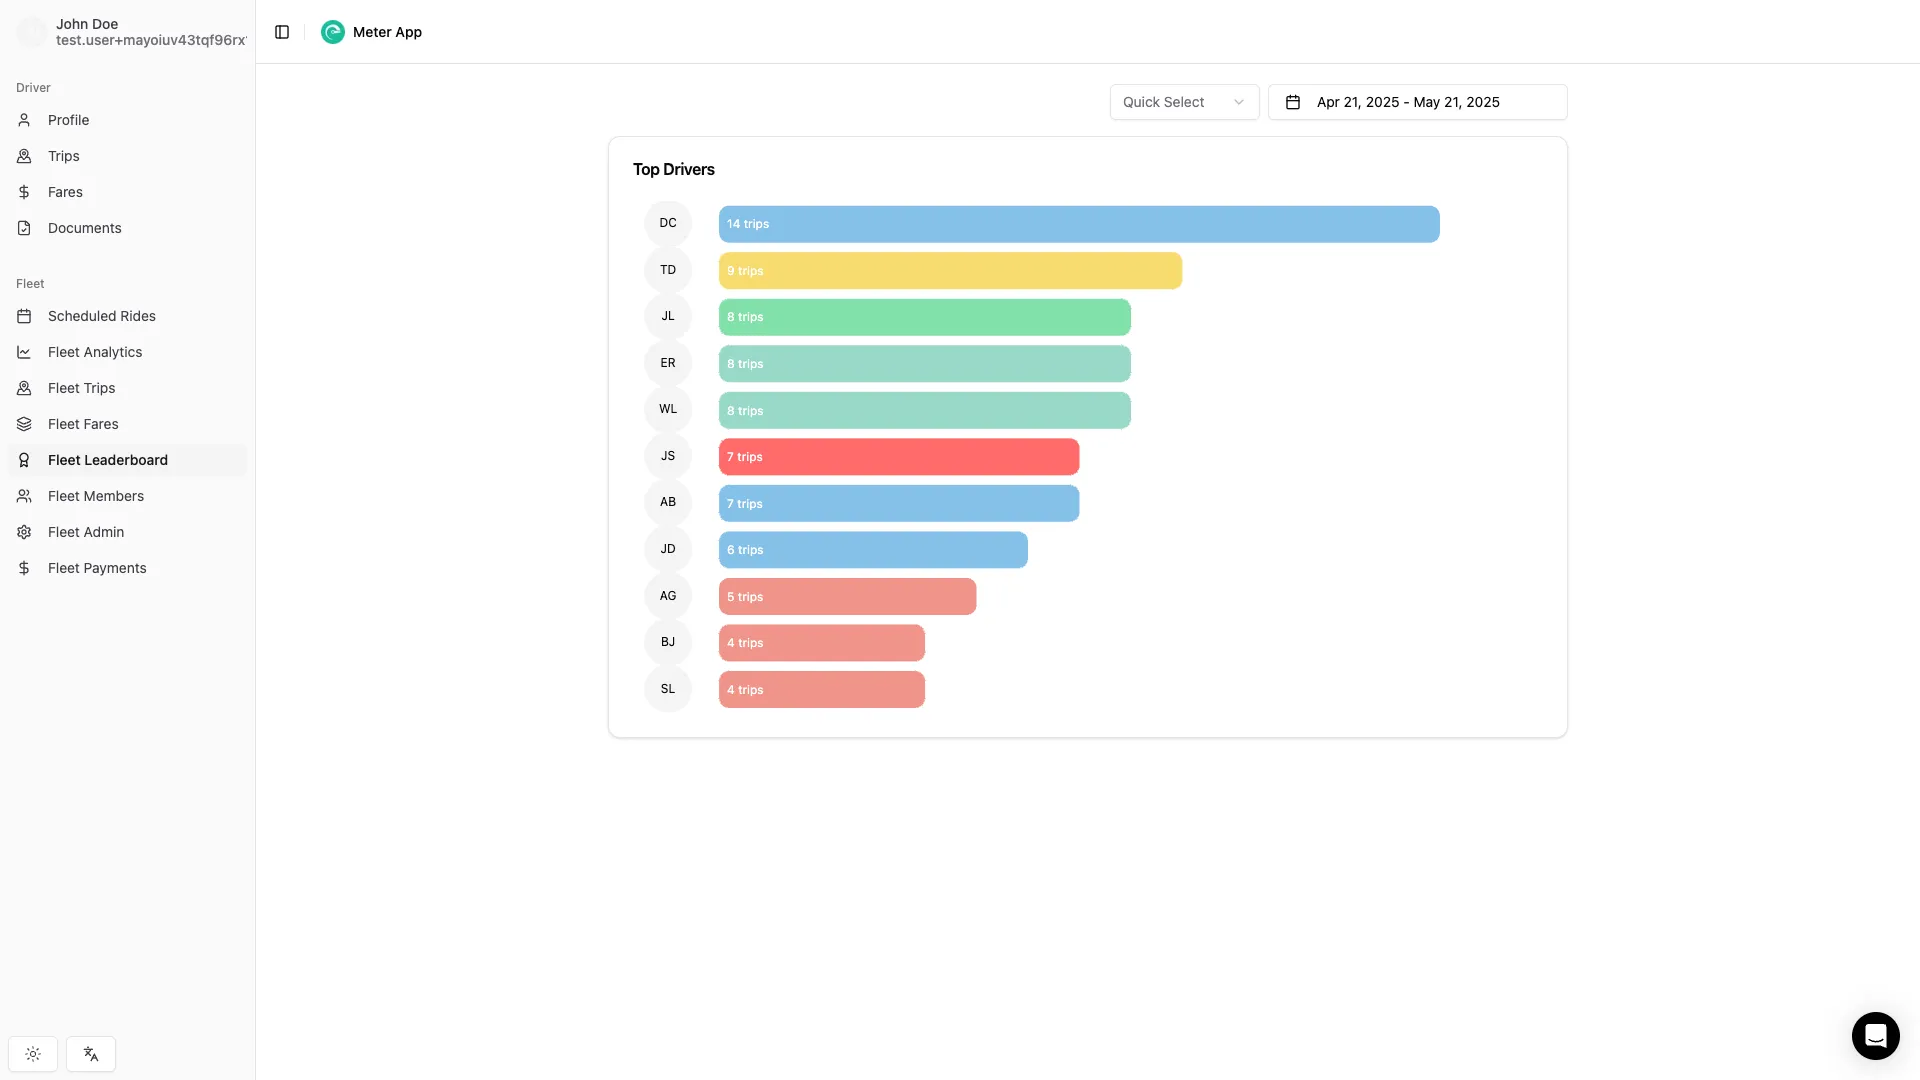Viewport: 1920px width, 1080px height.
Task: Open the Fleet Leaderboard menu item
Action: [107, 460]
